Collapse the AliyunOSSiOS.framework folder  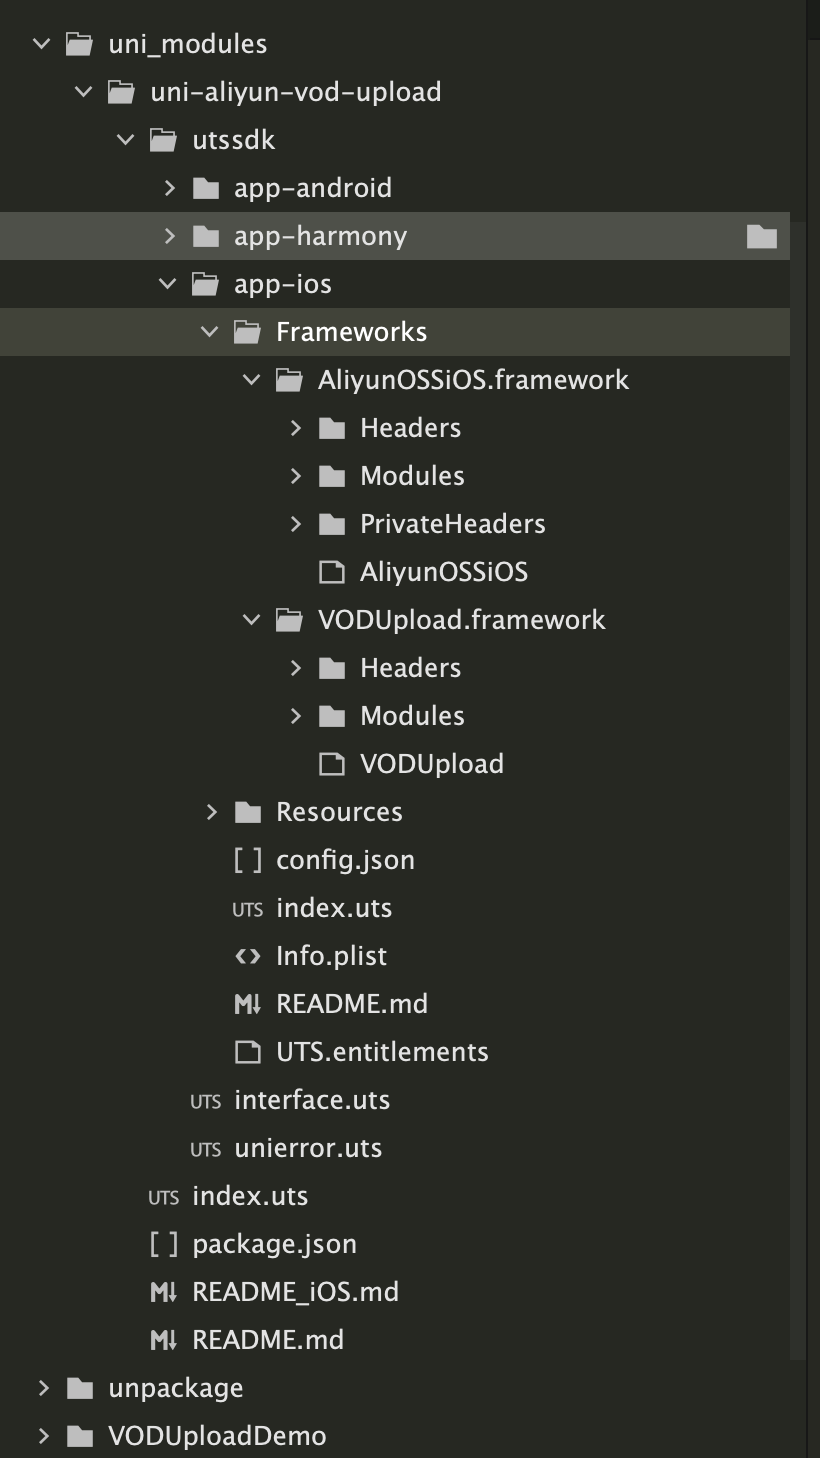coord(251,380)
